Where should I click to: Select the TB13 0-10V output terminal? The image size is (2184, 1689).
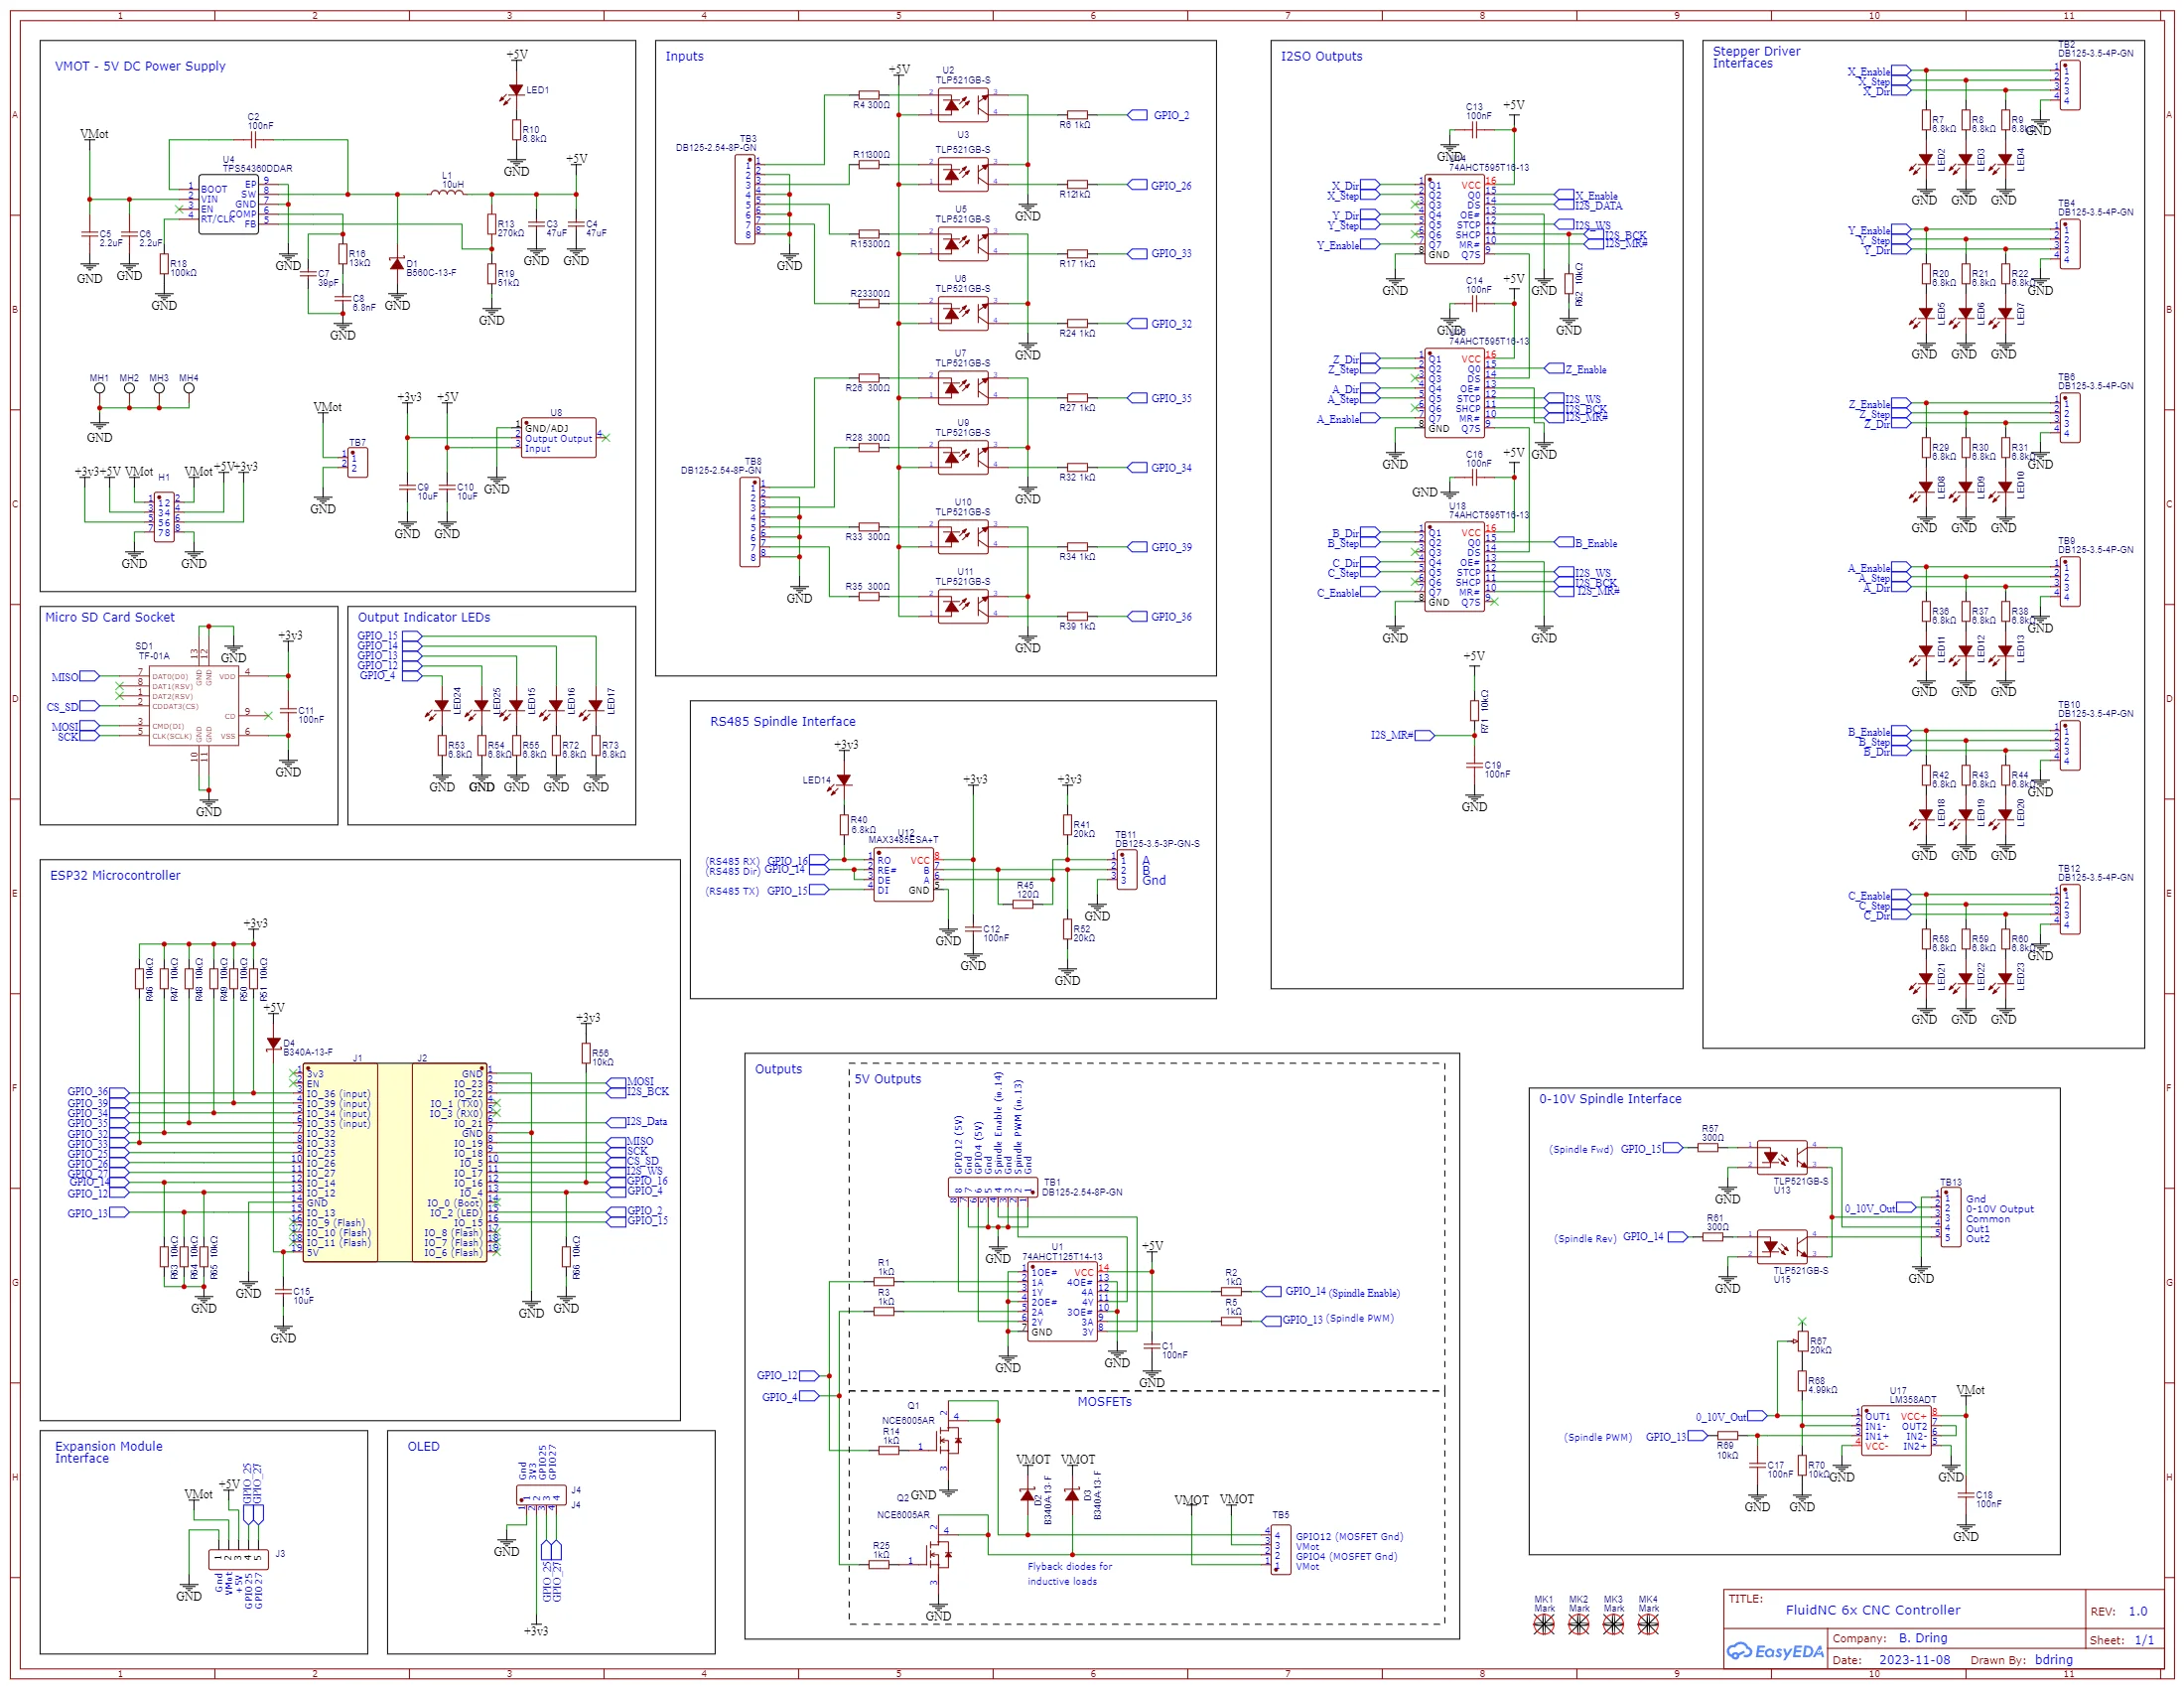tap(1951, 1217)
